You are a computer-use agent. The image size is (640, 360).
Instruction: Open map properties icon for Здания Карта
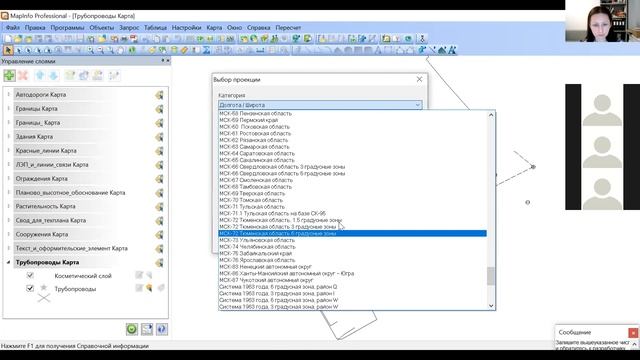pos(159,137)
